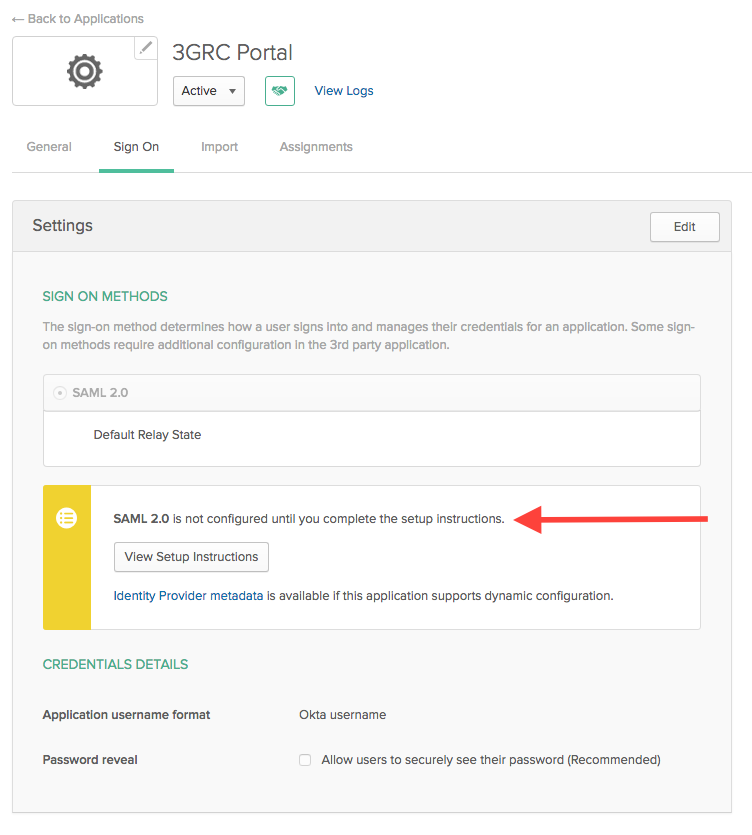Switch to the Assignments tab
This screenshot has width=752, height=835.
click(316, 147)
